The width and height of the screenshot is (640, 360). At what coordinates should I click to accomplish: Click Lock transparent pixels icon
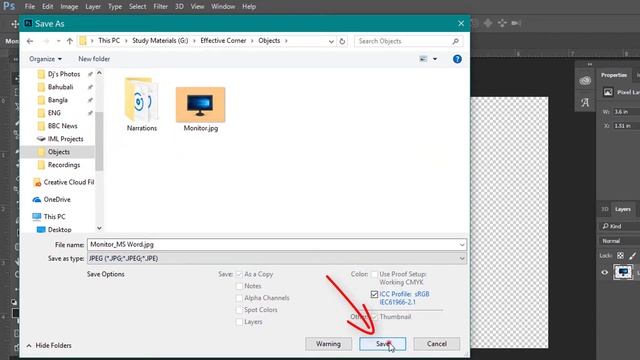620,256
